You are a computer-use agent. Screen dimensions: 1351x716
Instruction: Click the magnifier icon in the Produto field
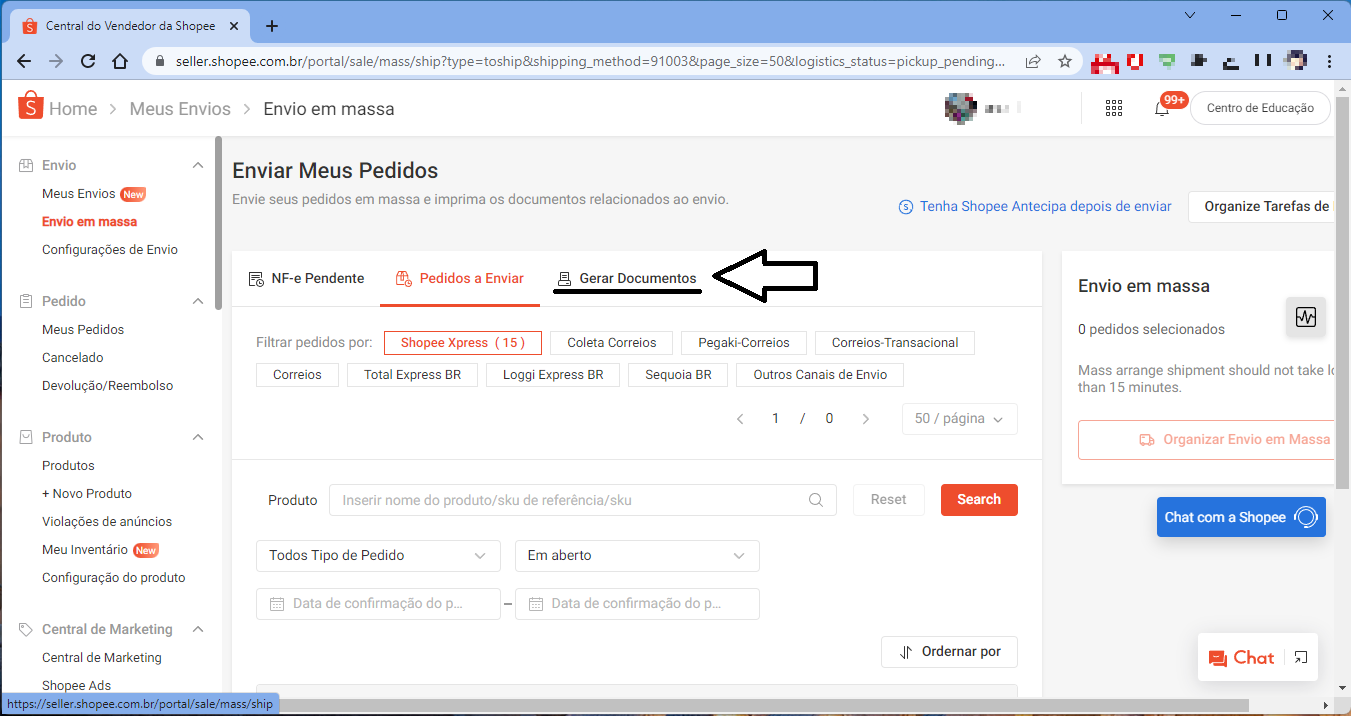pos(816,500)
